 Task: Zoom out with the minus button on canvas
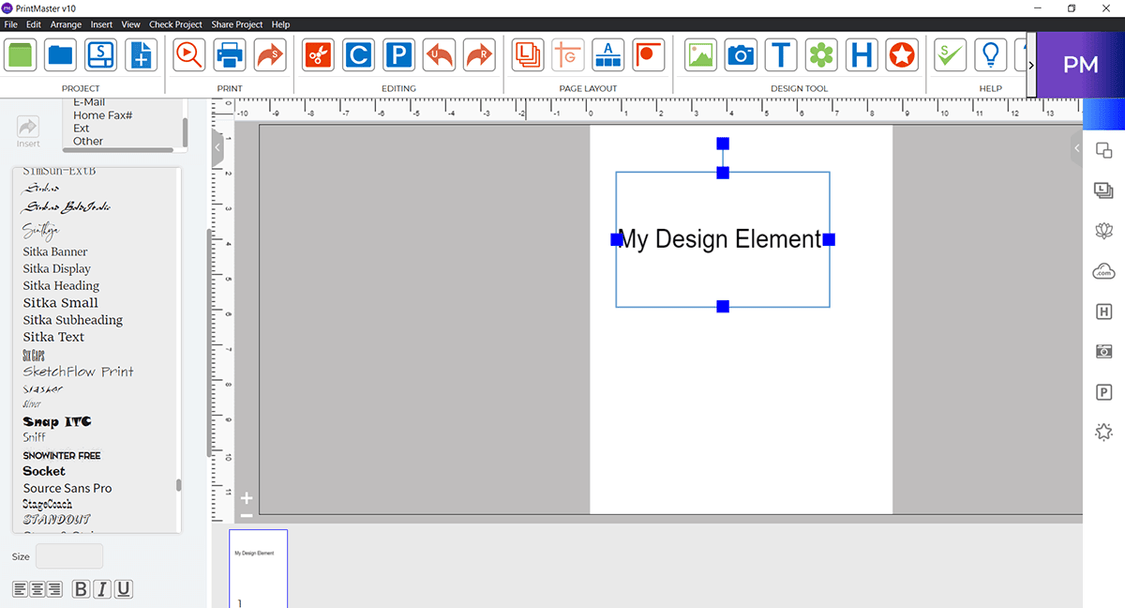(x=246, y=516)
